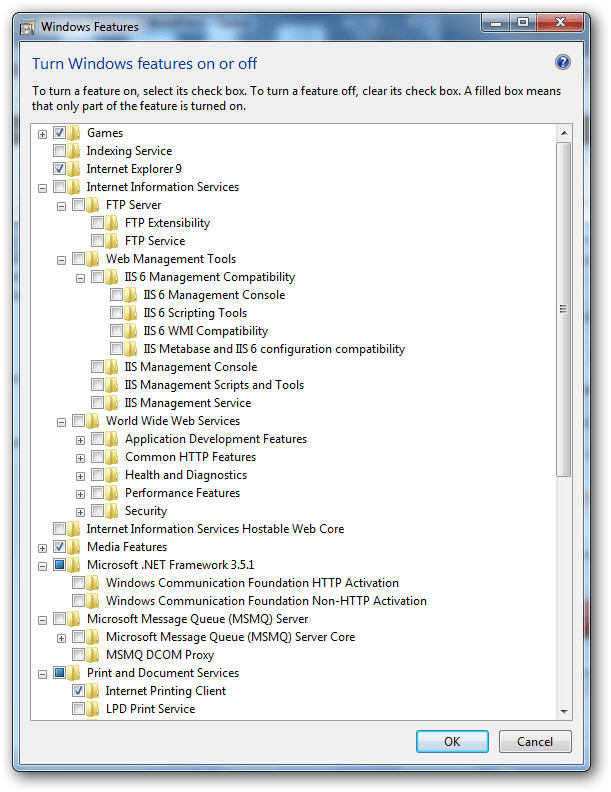This screenshot has height=792, width=611.
Task: Click the Cancel button
Action: click(x=535, y=741)
